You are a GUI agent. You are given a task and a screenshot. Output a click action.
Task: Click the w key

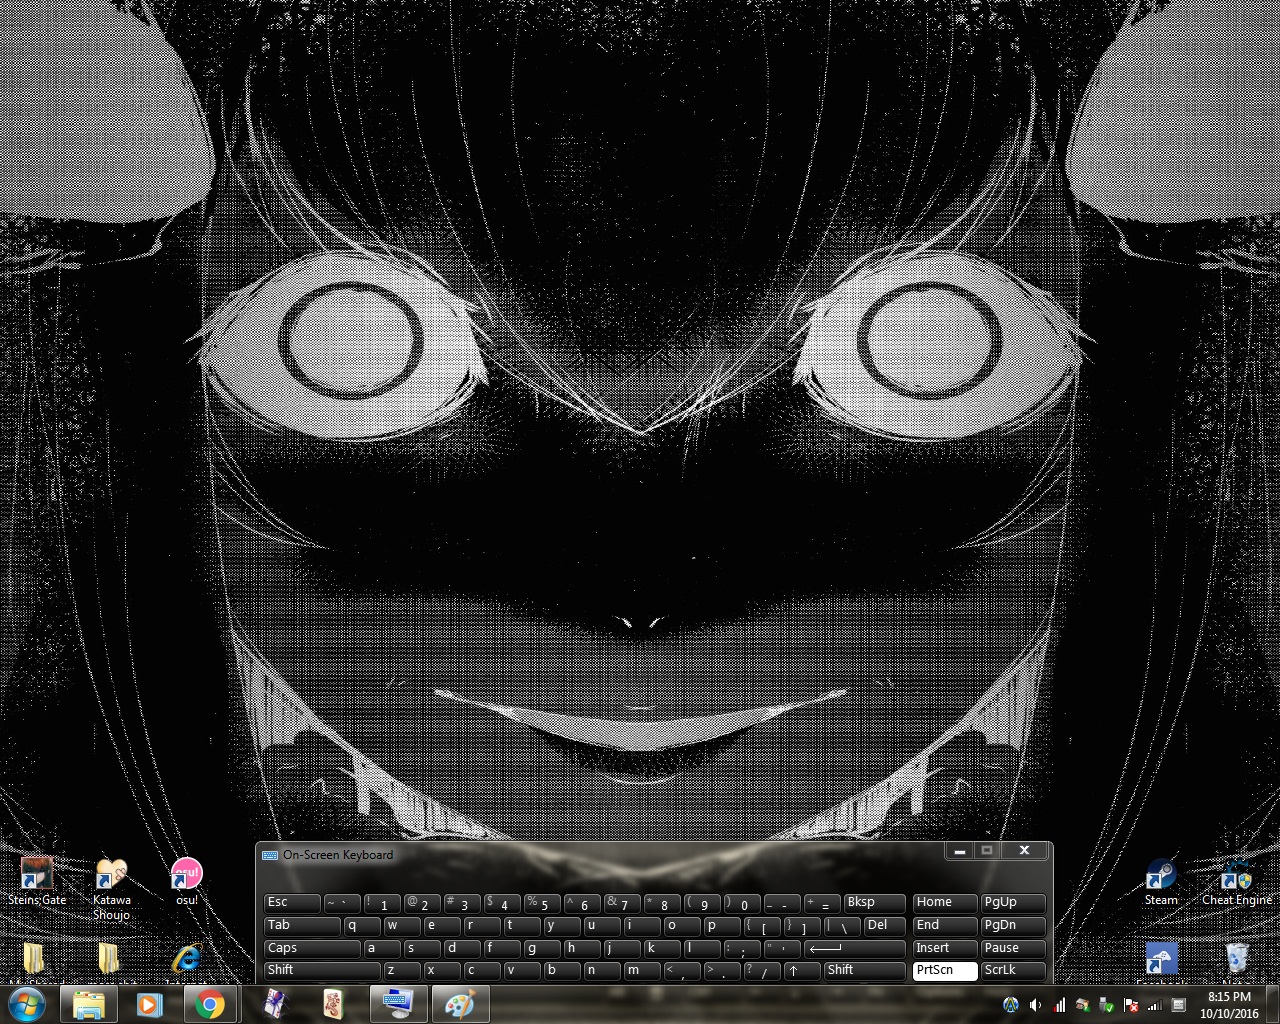click(402, 926)
